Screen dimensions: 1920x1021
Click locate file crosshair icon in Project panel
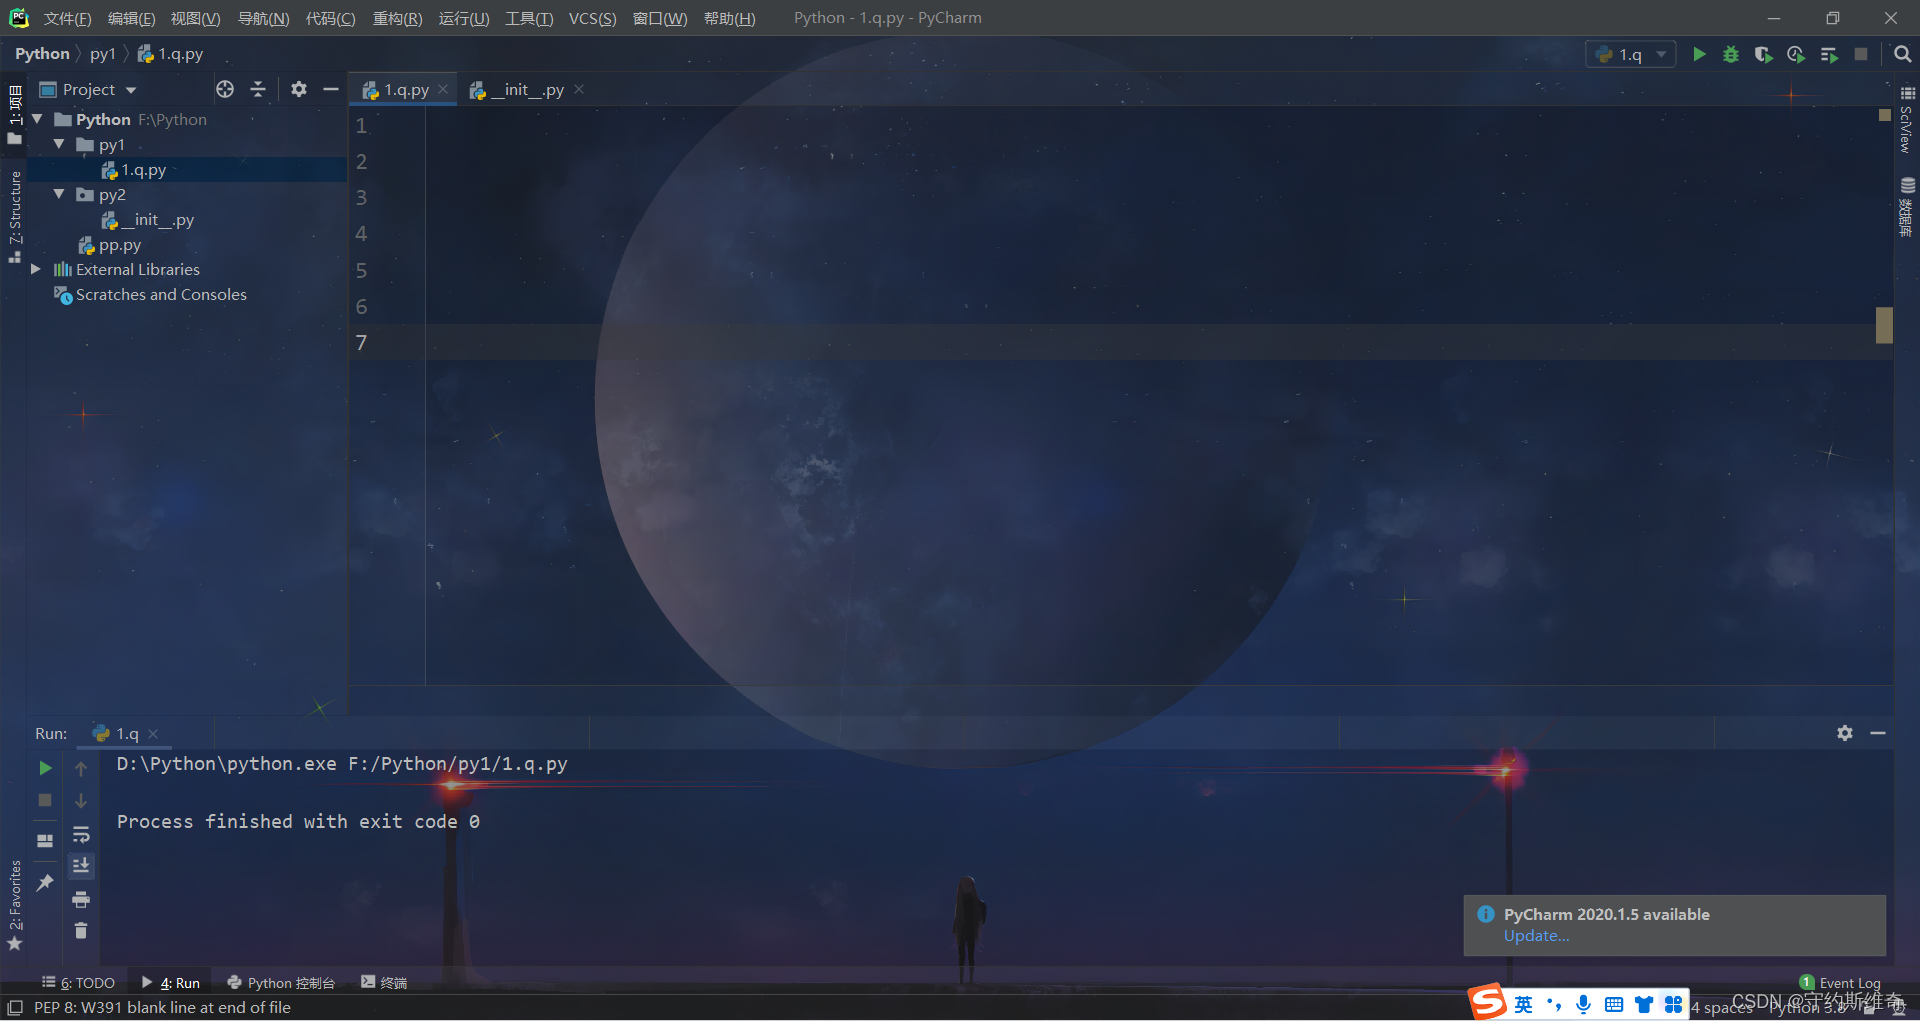pyautogui.click(x=225, y=89)
